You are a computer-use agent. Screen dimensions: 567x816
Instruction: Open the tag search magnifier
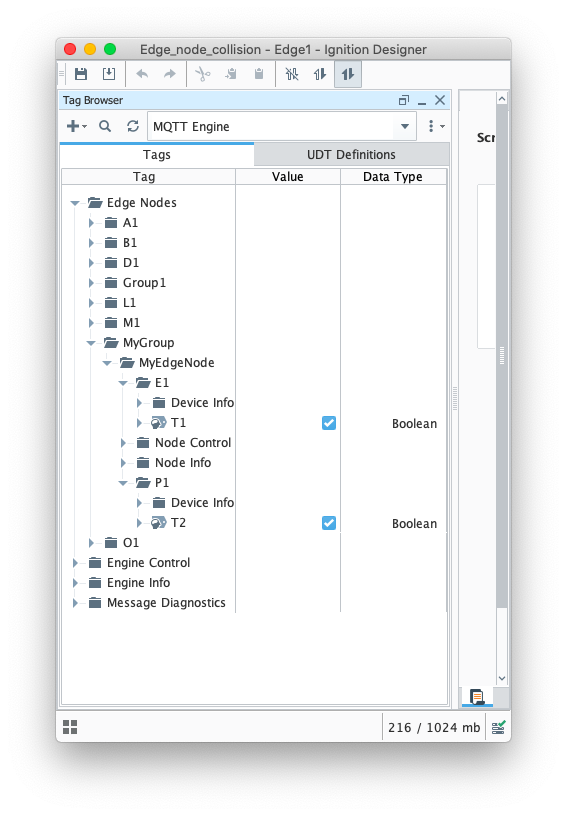(x=105, y=126)
